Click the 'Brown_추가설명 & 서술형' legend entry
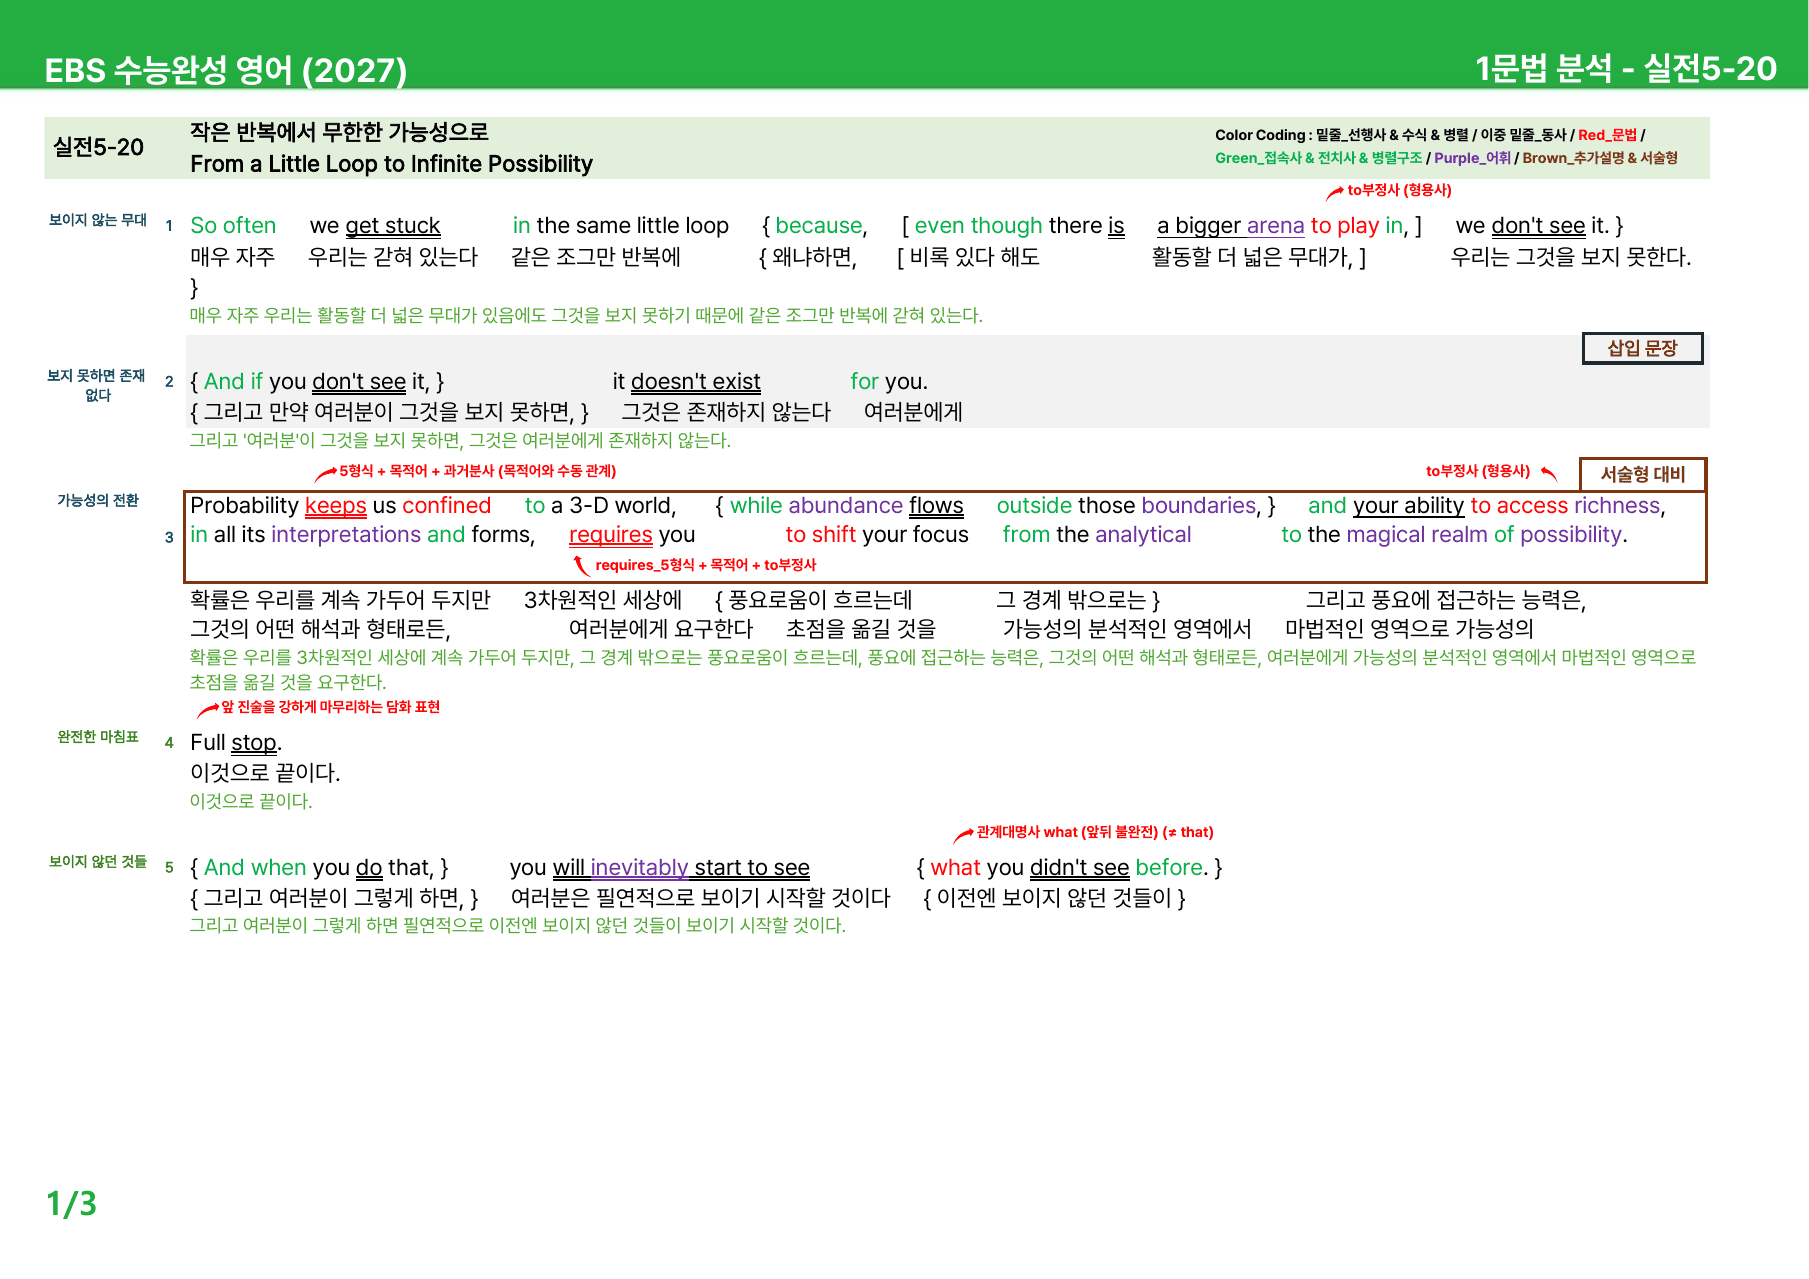 [1600, 158]
